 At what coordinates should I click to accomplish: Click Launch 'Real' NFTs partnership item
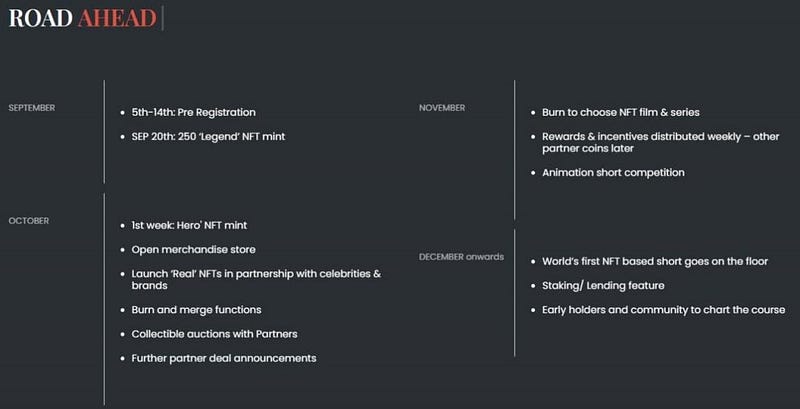click(256, 279)
